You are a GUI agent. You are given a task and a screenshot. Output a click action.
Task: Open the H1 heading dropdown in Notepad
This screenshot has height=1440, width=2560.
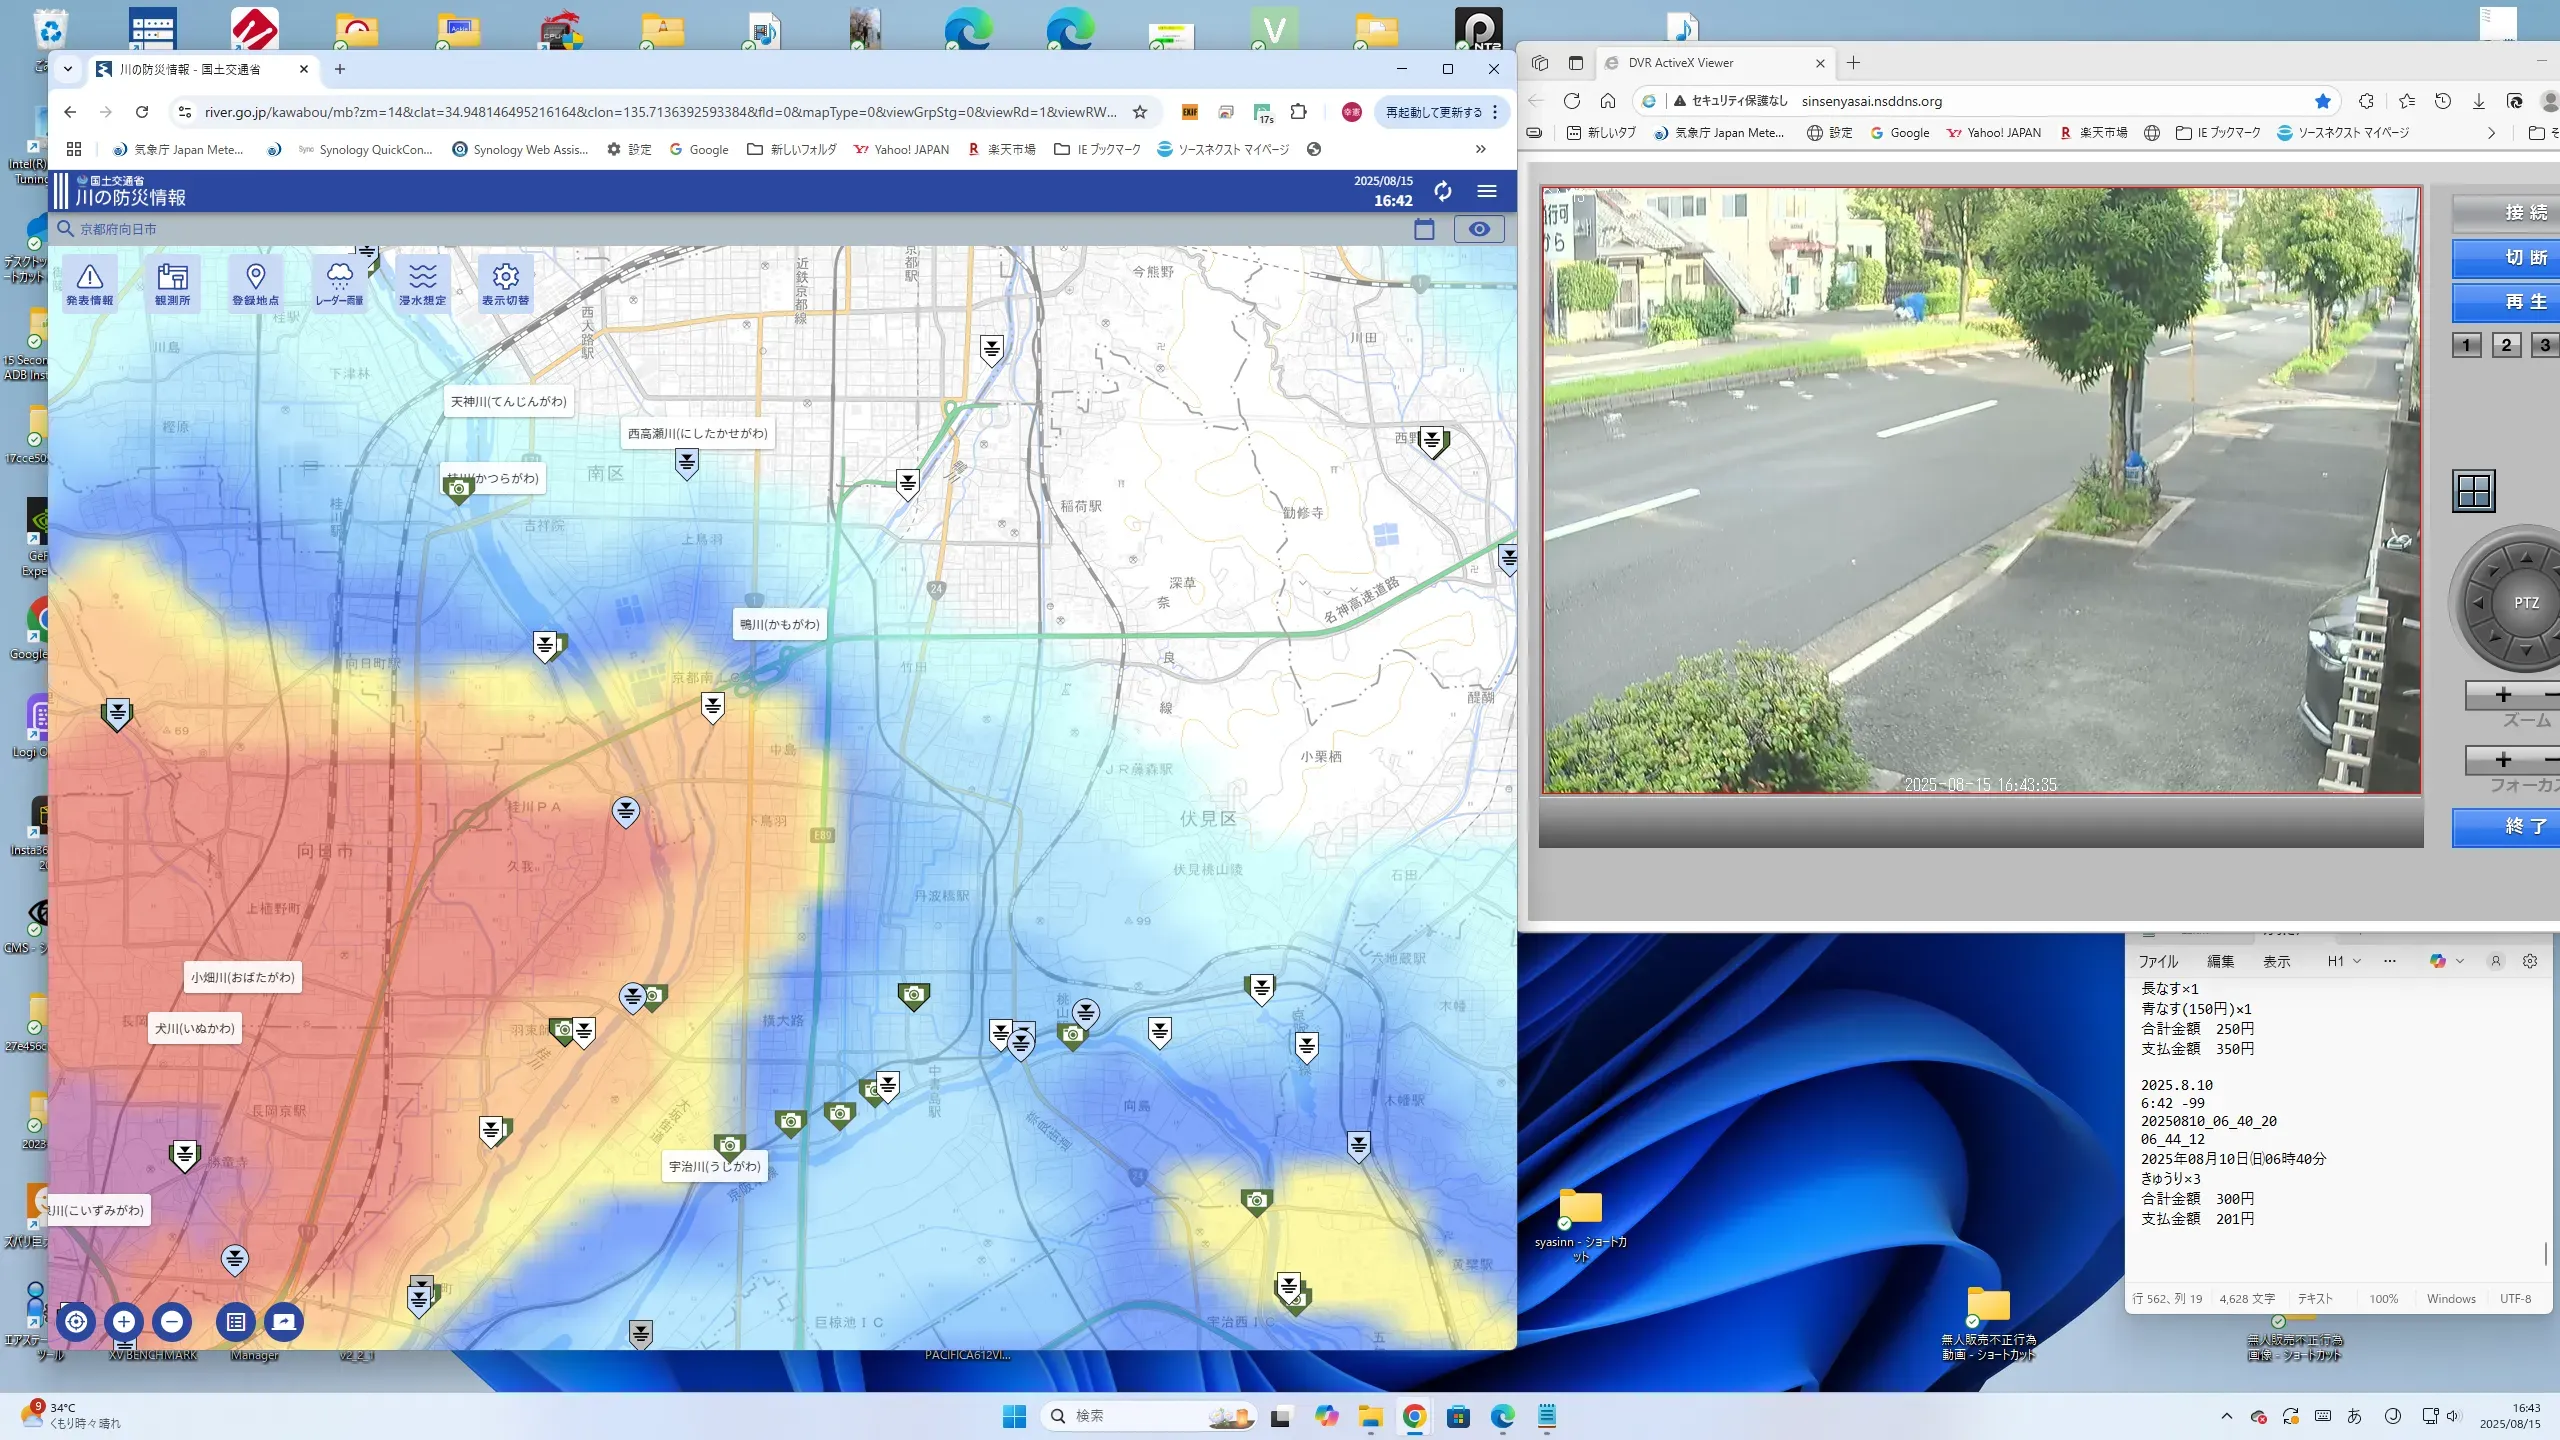pyautogui.click(x=2343, y=961)
